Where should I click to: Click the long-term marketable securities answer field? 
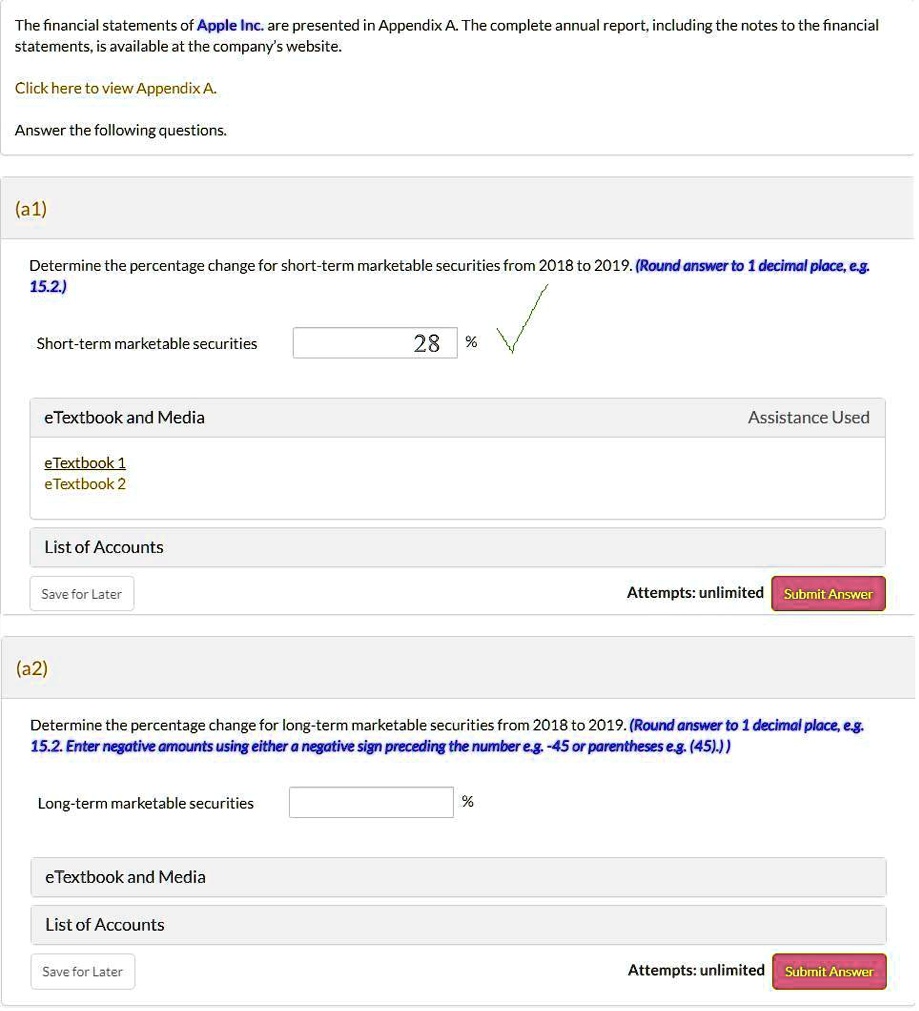[371, 801]
